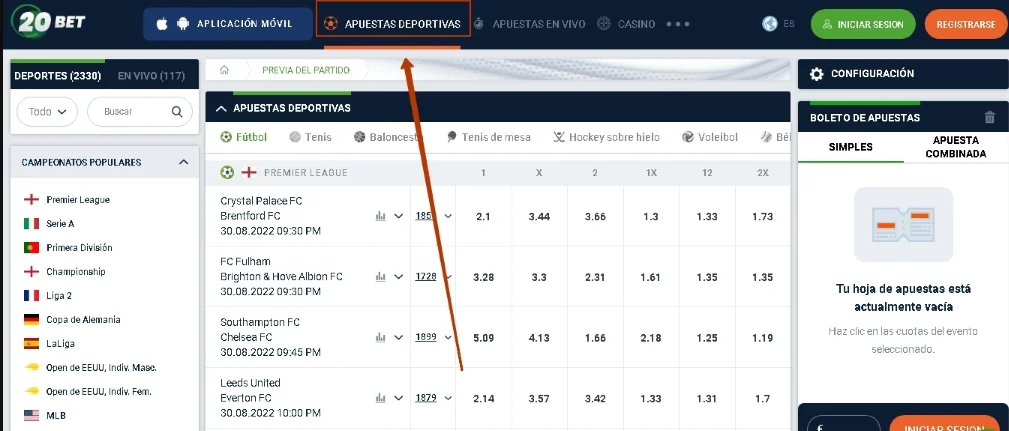The image size is (1009, 431).
Task: Bet 1.7 on 2X in Leeds match
Action: 763,399
